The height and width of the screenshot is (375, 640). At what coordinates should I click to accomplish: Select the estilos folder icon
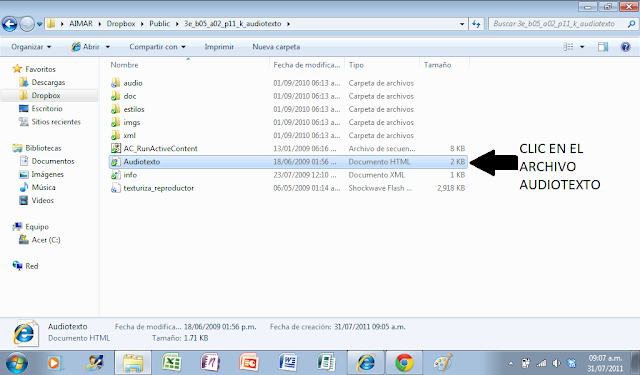click(116, 109)
